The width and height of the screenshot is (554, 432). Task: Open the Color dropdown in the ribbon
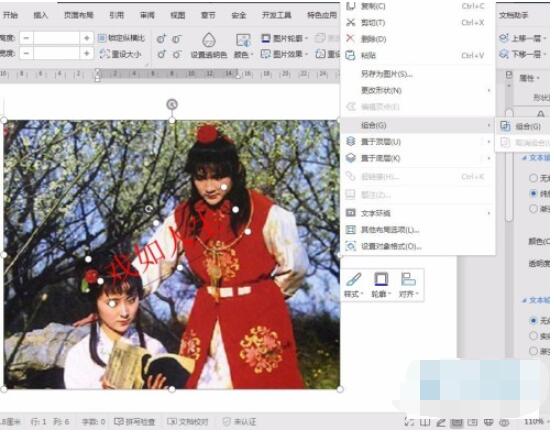coord(243,54)
